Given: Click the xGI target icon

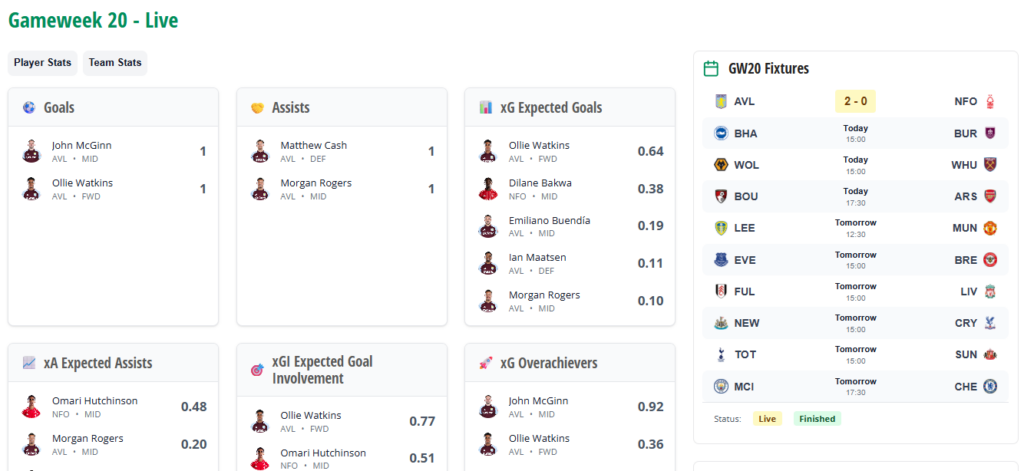Looking at the screenshot, I should coord(257,370).
